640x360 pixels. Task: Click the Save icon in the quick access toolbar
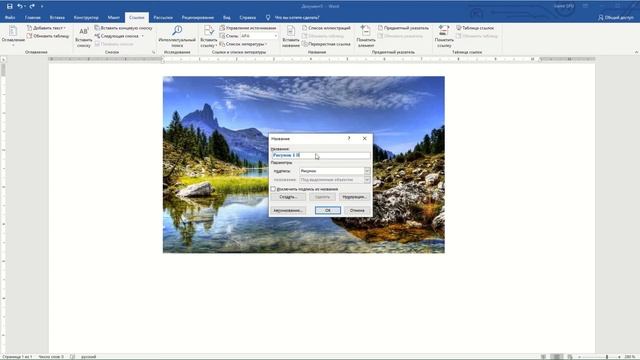tap(10, 6)
